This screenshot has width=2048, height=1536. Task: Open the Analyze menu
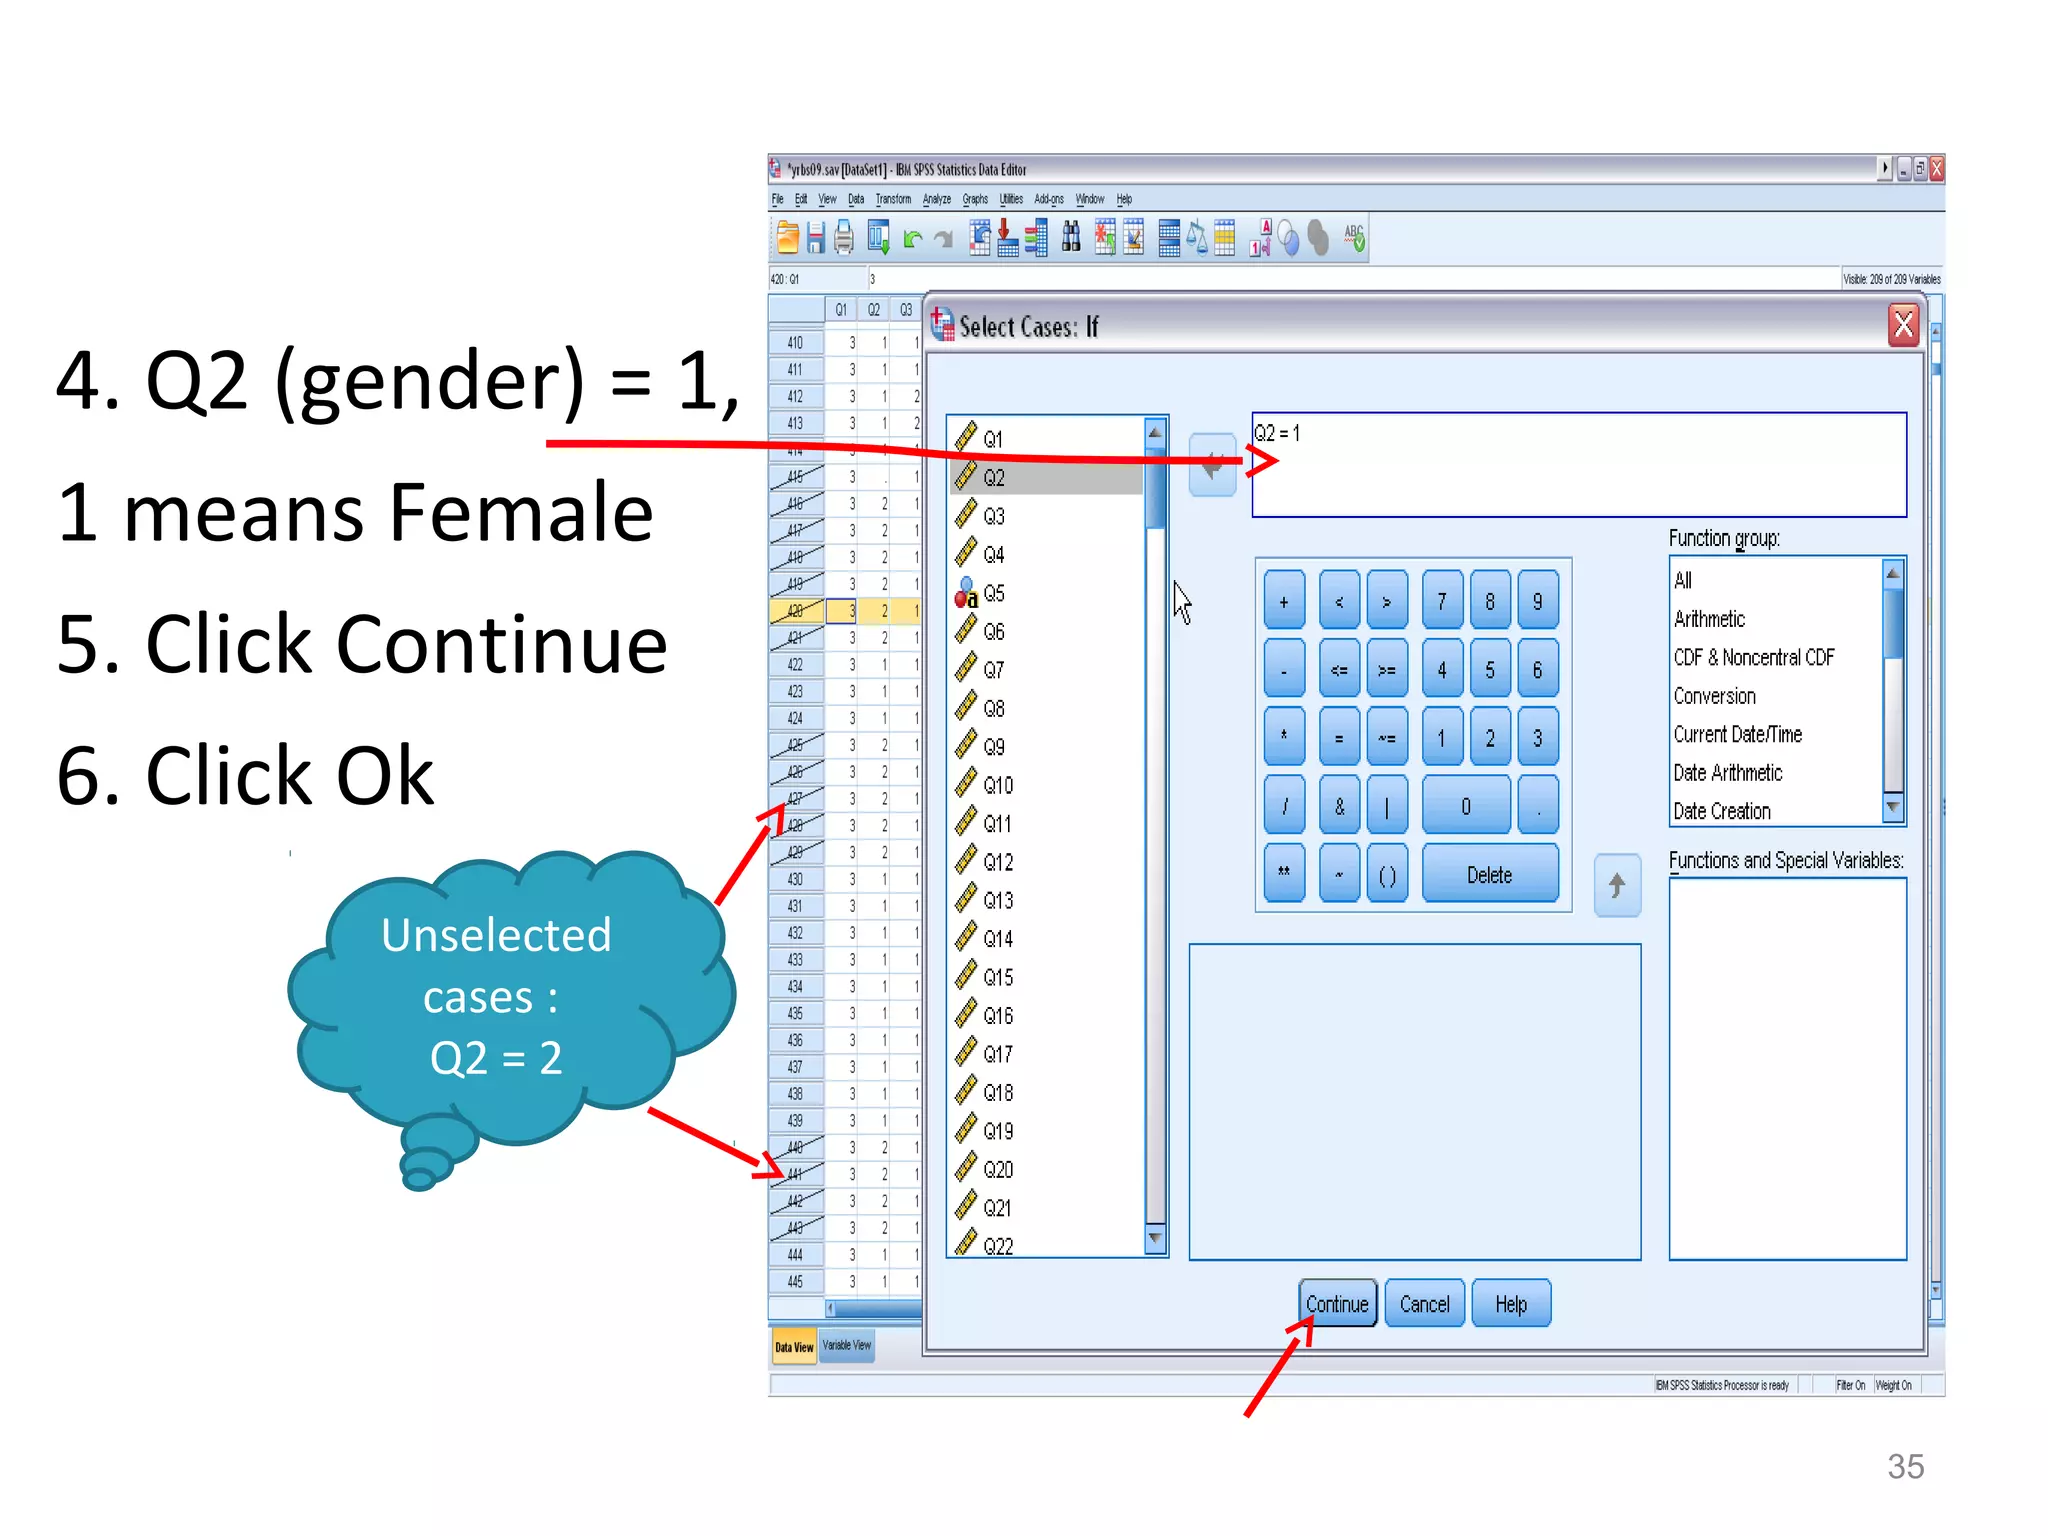pos(937,199)
